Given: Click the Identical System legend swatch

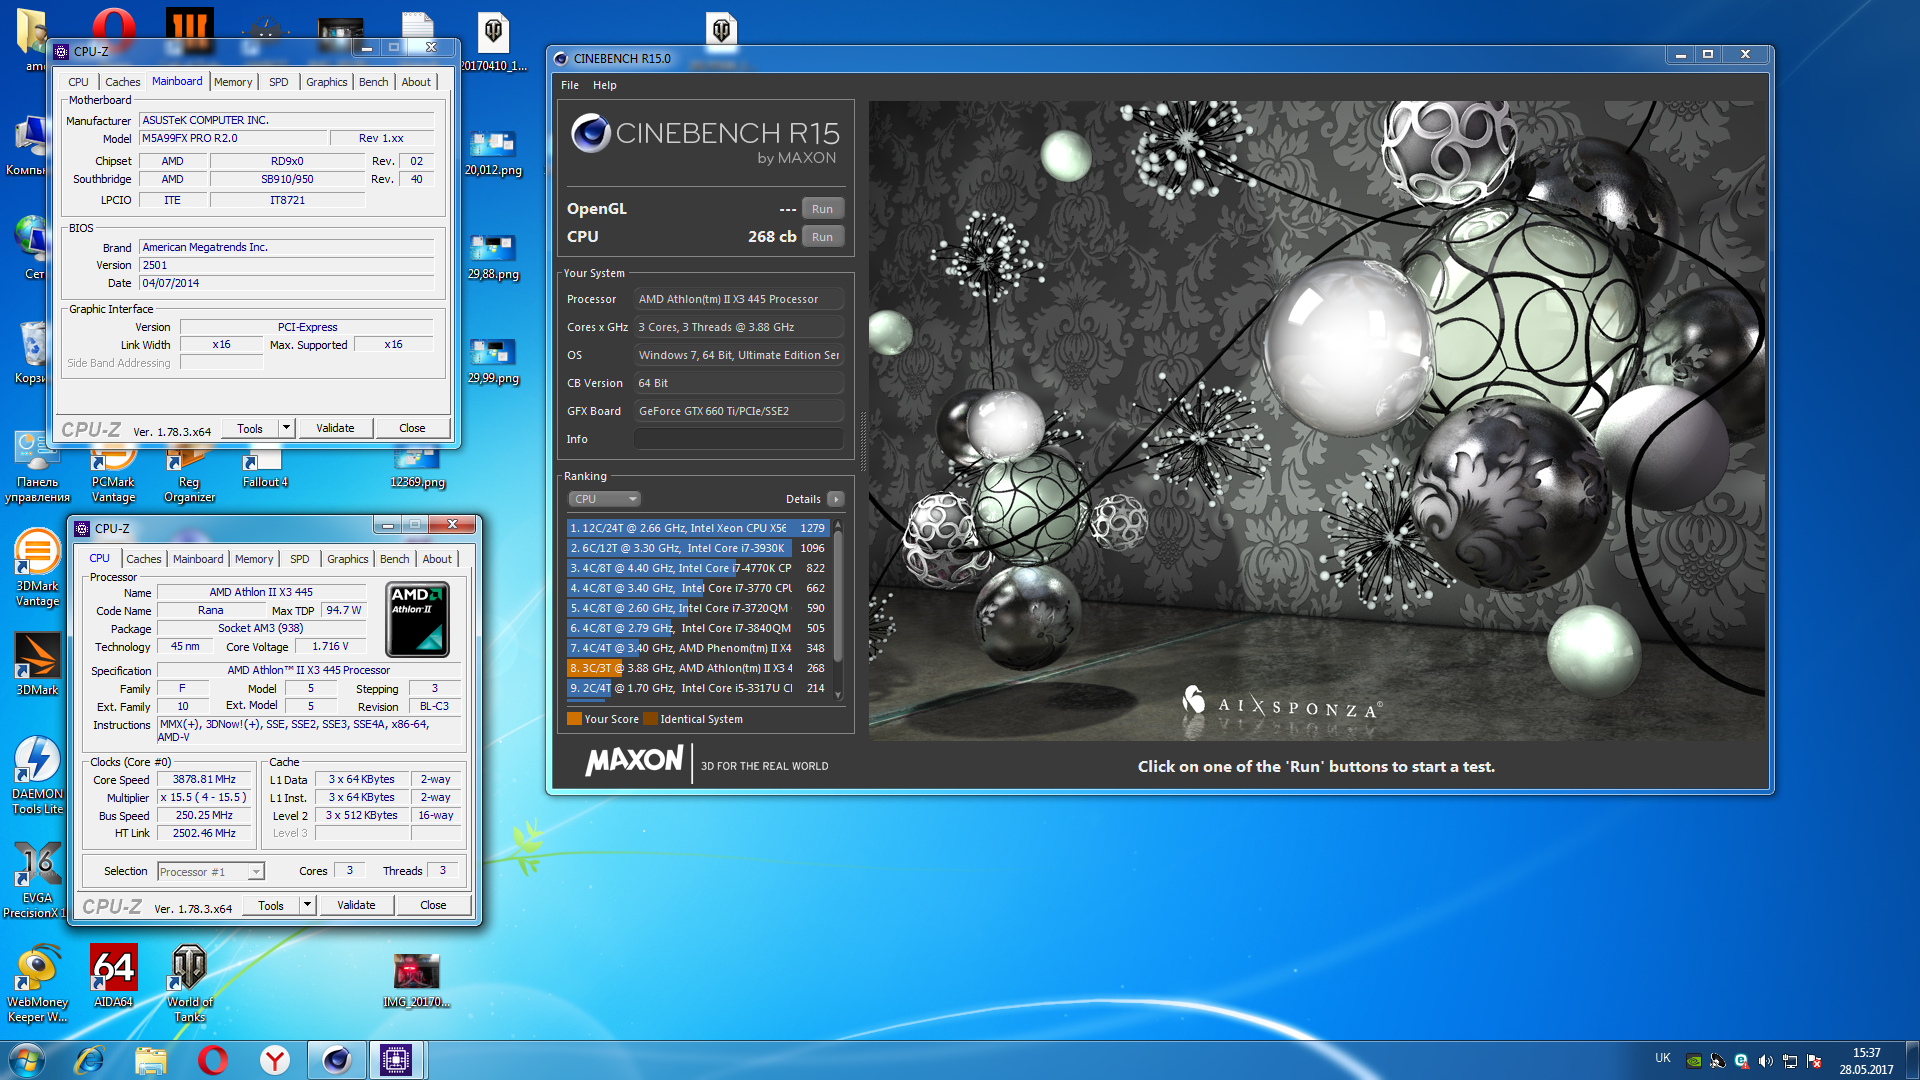Looking at the screenshot, I should point(650,719).
